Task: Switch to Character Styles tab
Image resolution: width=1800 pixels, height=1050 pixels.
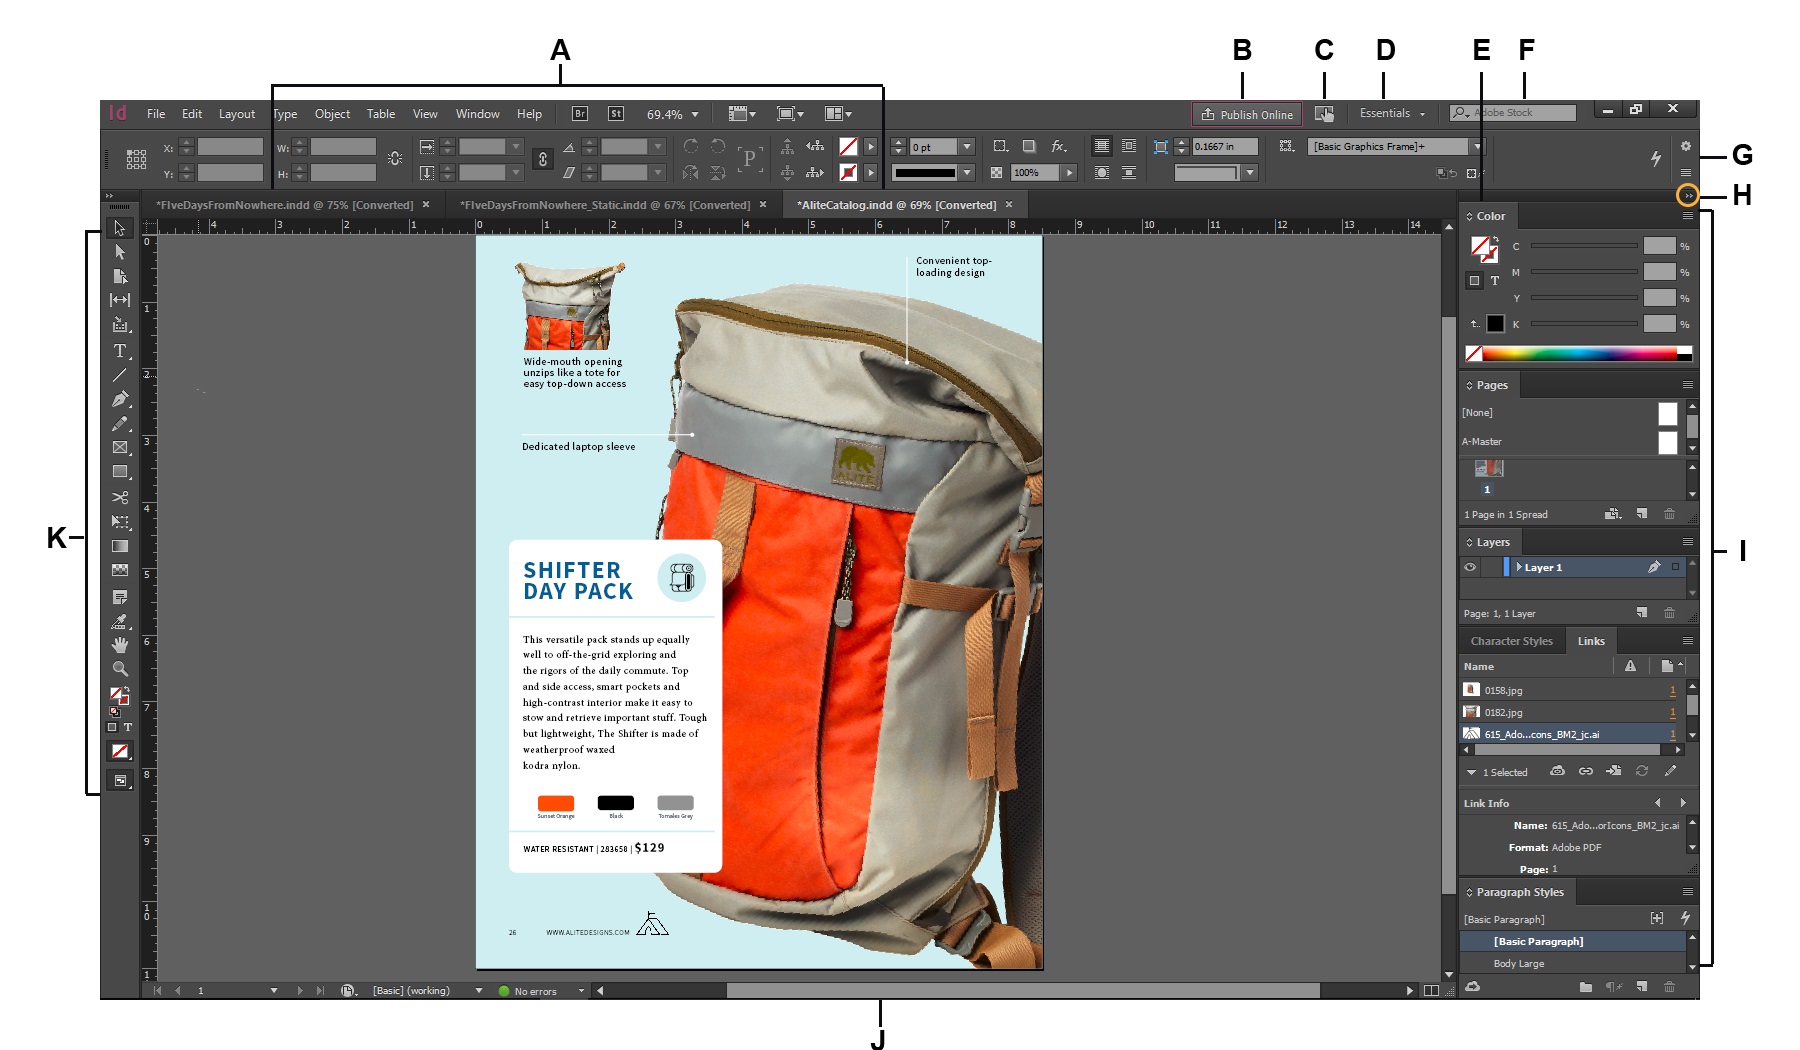Action: click(x=1511, y=641)
